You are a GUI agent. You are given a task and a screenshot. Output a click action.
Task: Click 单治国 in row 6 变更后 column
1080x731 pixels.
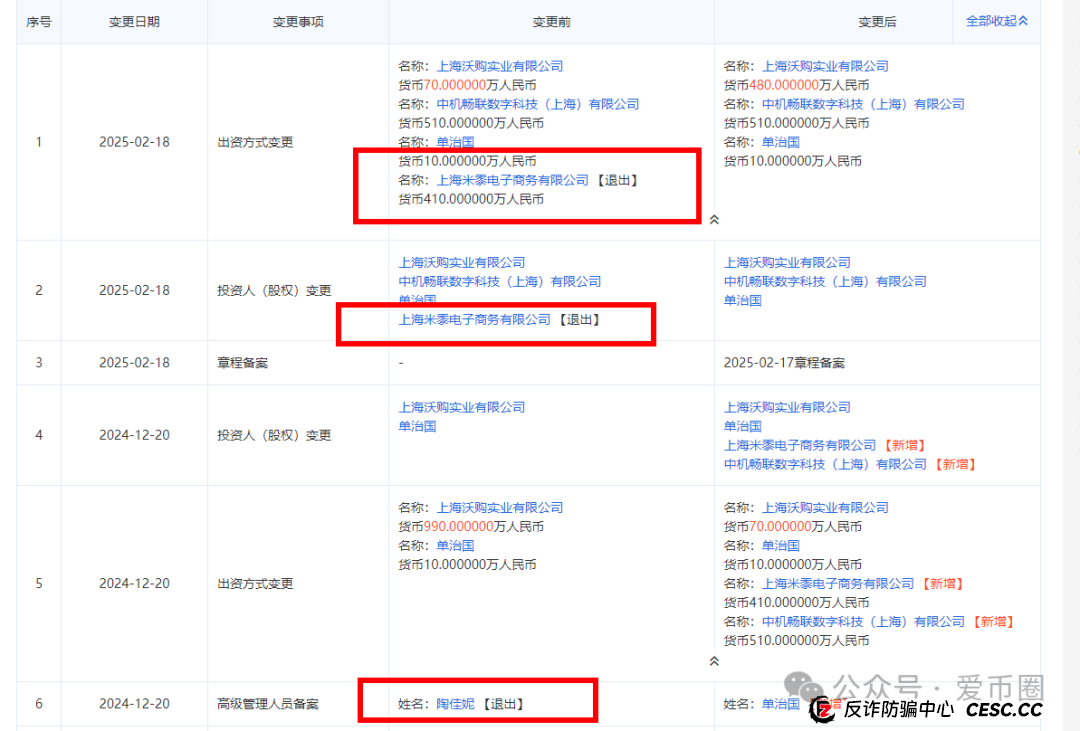pyautogui.click(x=781, y=703)
